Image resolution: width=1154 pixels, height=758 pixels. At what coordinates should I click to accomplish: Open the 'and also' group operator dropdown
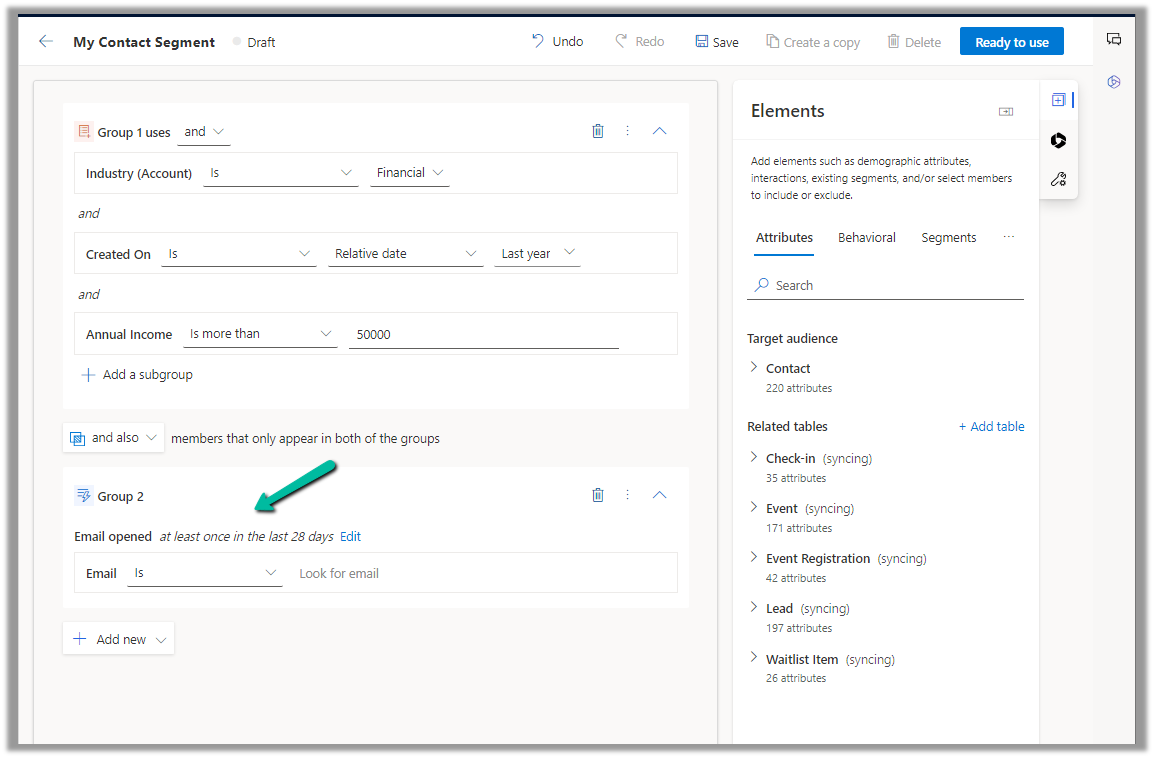click(114, 438)
